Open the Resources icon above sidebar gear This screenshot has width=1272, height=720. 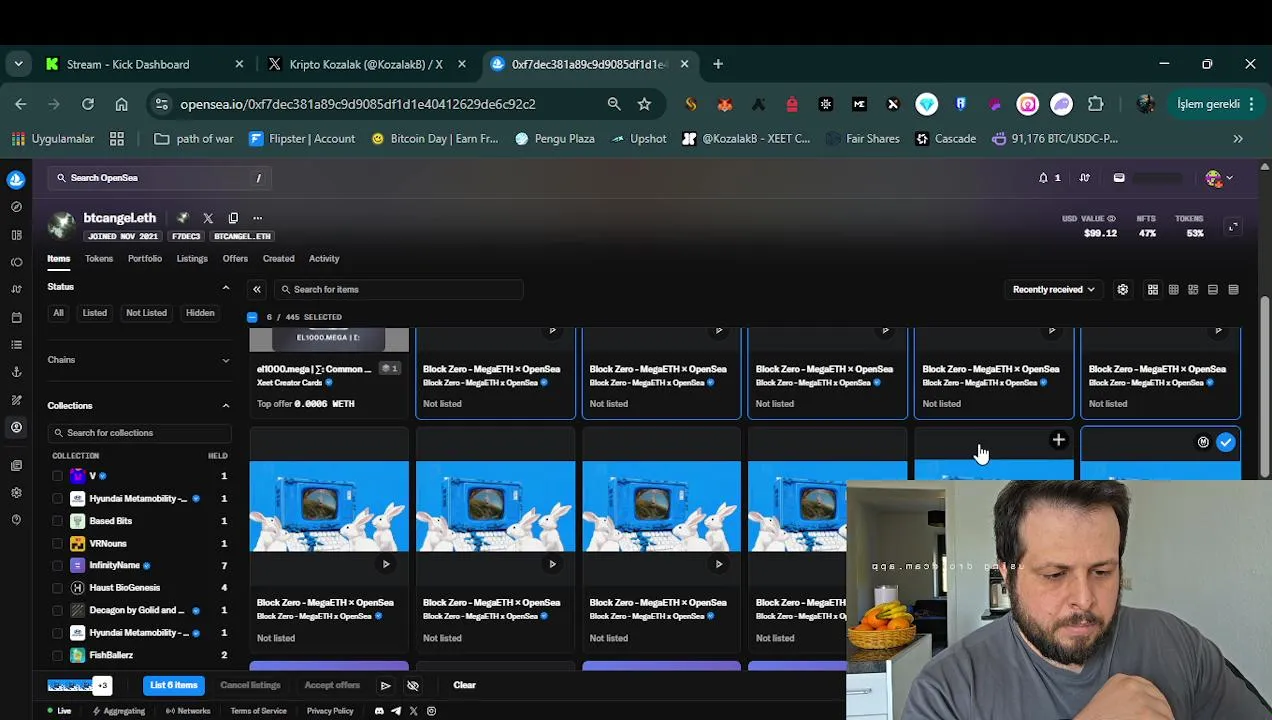(16, 466)
